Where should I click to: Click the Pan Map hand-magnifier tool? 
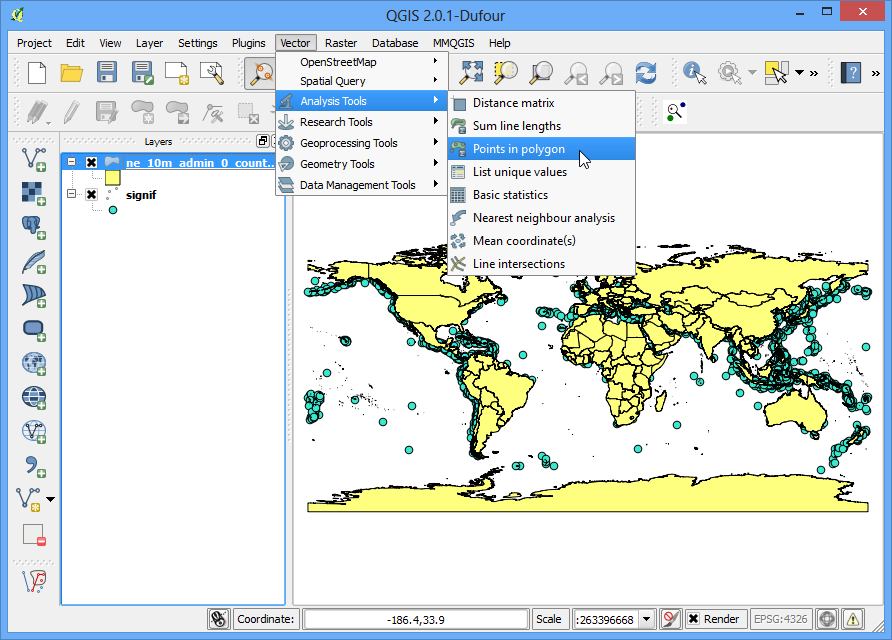(261, 73)
